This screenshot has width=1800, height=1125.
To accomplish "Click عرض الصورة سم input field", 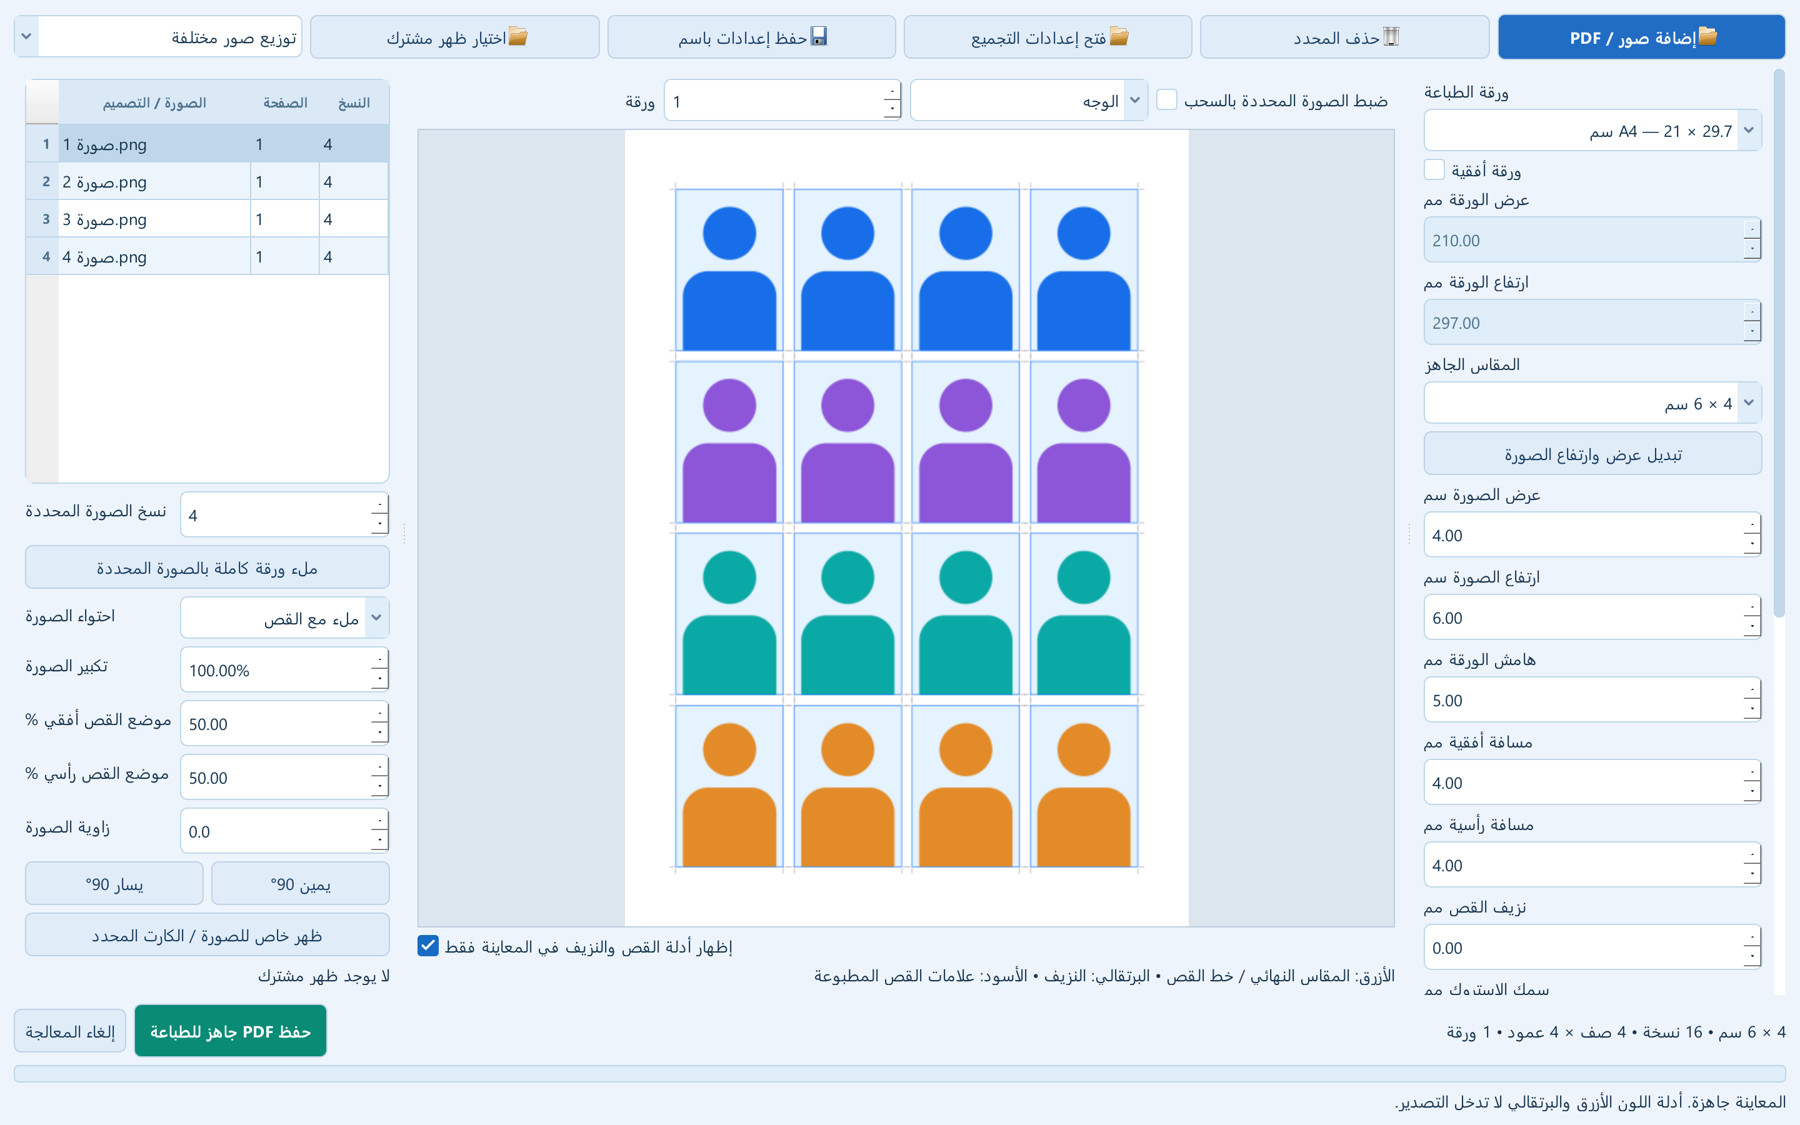I will (x=1592, y=535).
